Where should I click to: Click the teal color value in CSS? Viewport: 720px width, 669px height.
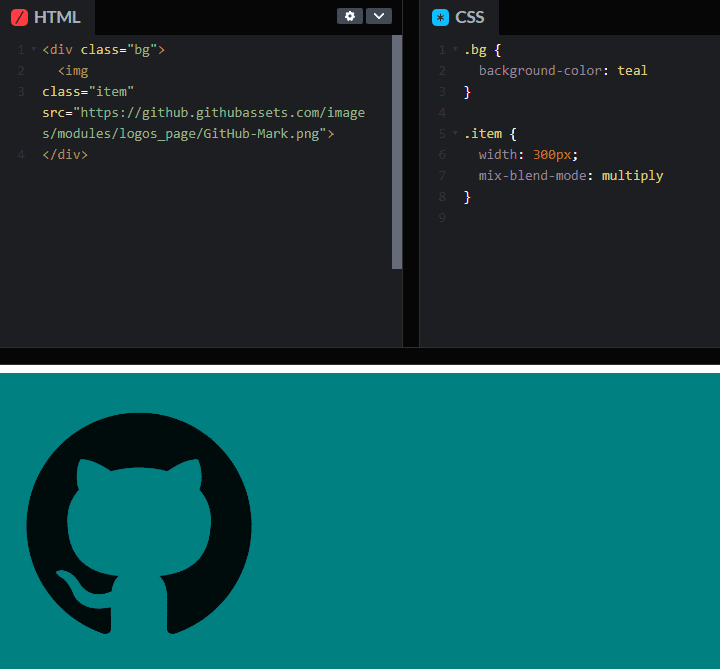click(x=632, y=71)
